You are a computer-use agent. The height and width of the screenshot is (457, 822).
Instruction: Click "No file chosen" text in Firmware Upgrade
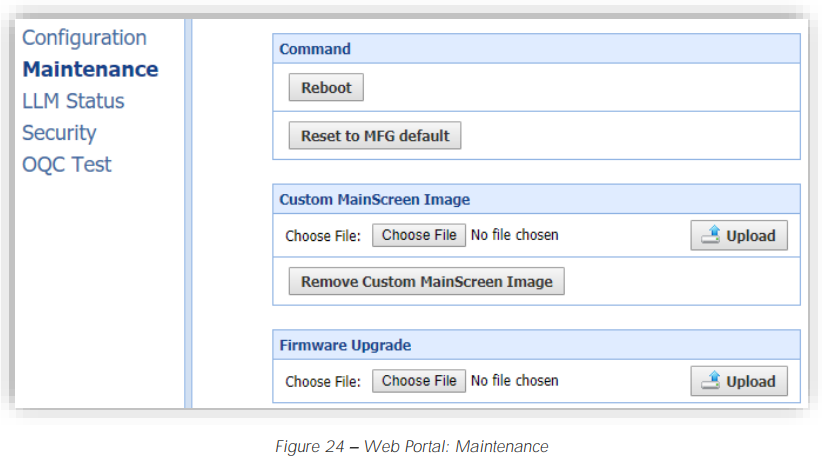[x=514, y=381]
